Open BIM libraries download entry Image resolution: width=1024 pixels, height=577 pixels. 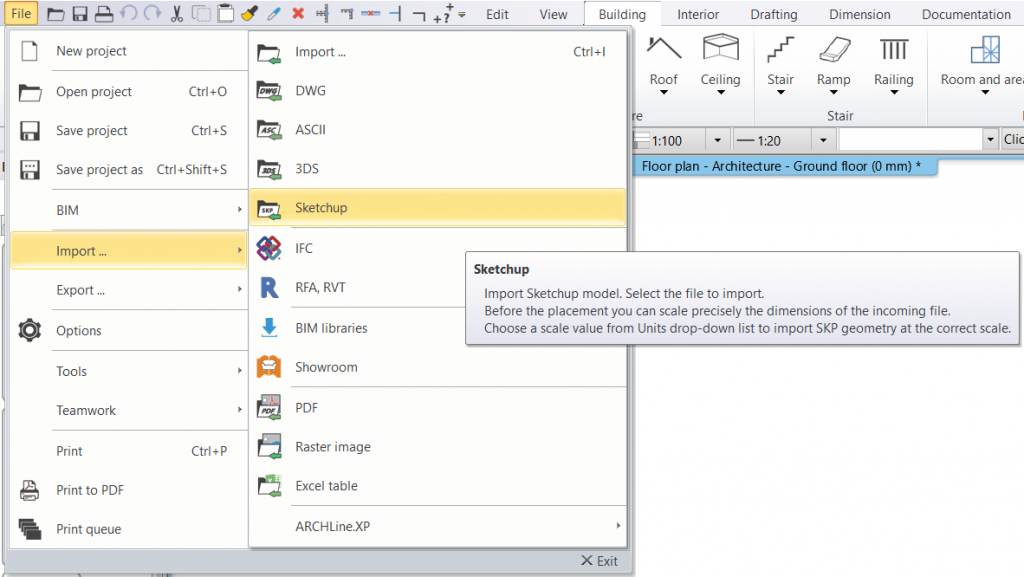click(x=358, y=328)
